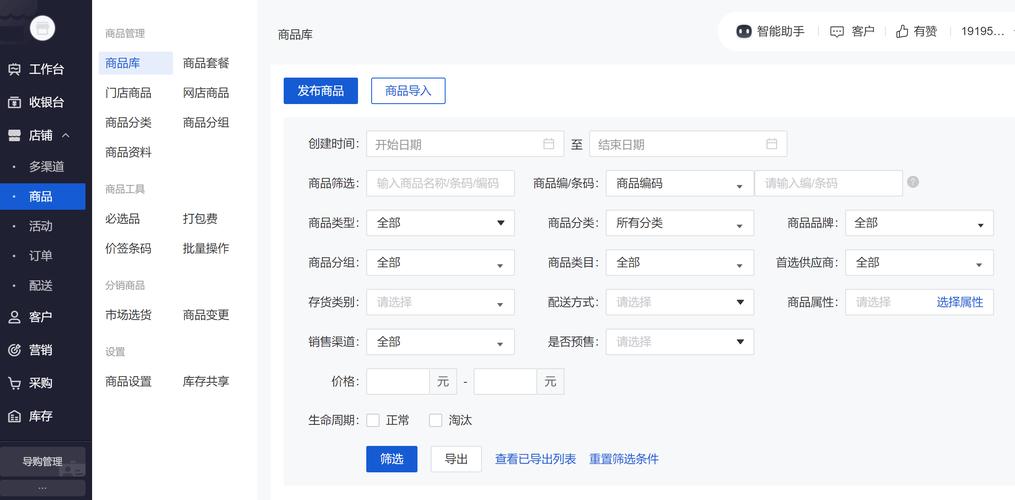The width and height of the screenshot is (1015, 500).
Task: Select 商品 in the sidebar
Action: tap(43, 196)
